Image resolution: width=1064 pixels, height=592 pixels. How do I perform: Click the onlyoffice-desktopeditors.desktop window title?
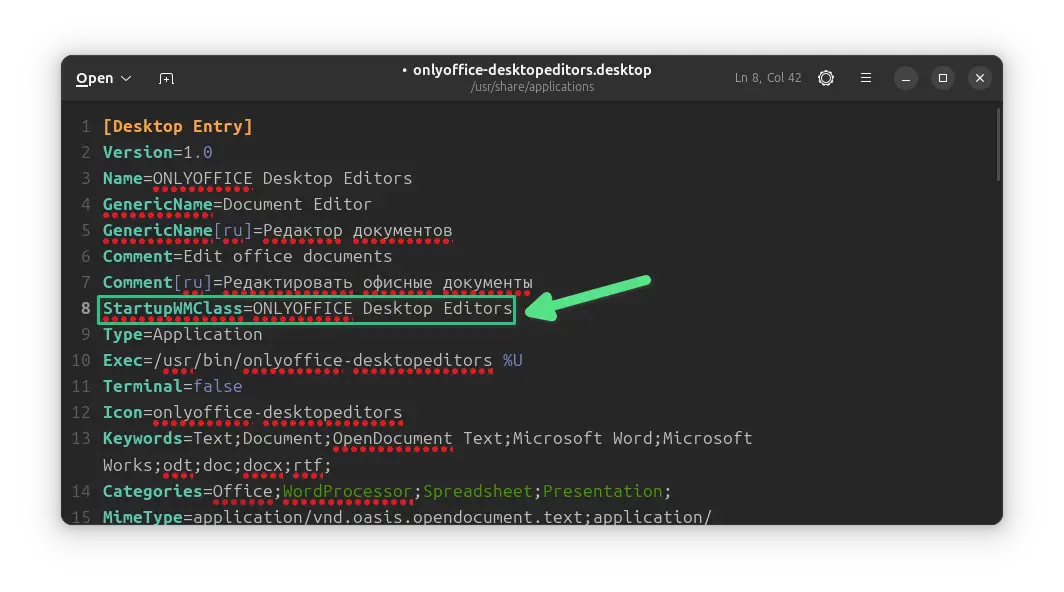(x=531, y=70)
